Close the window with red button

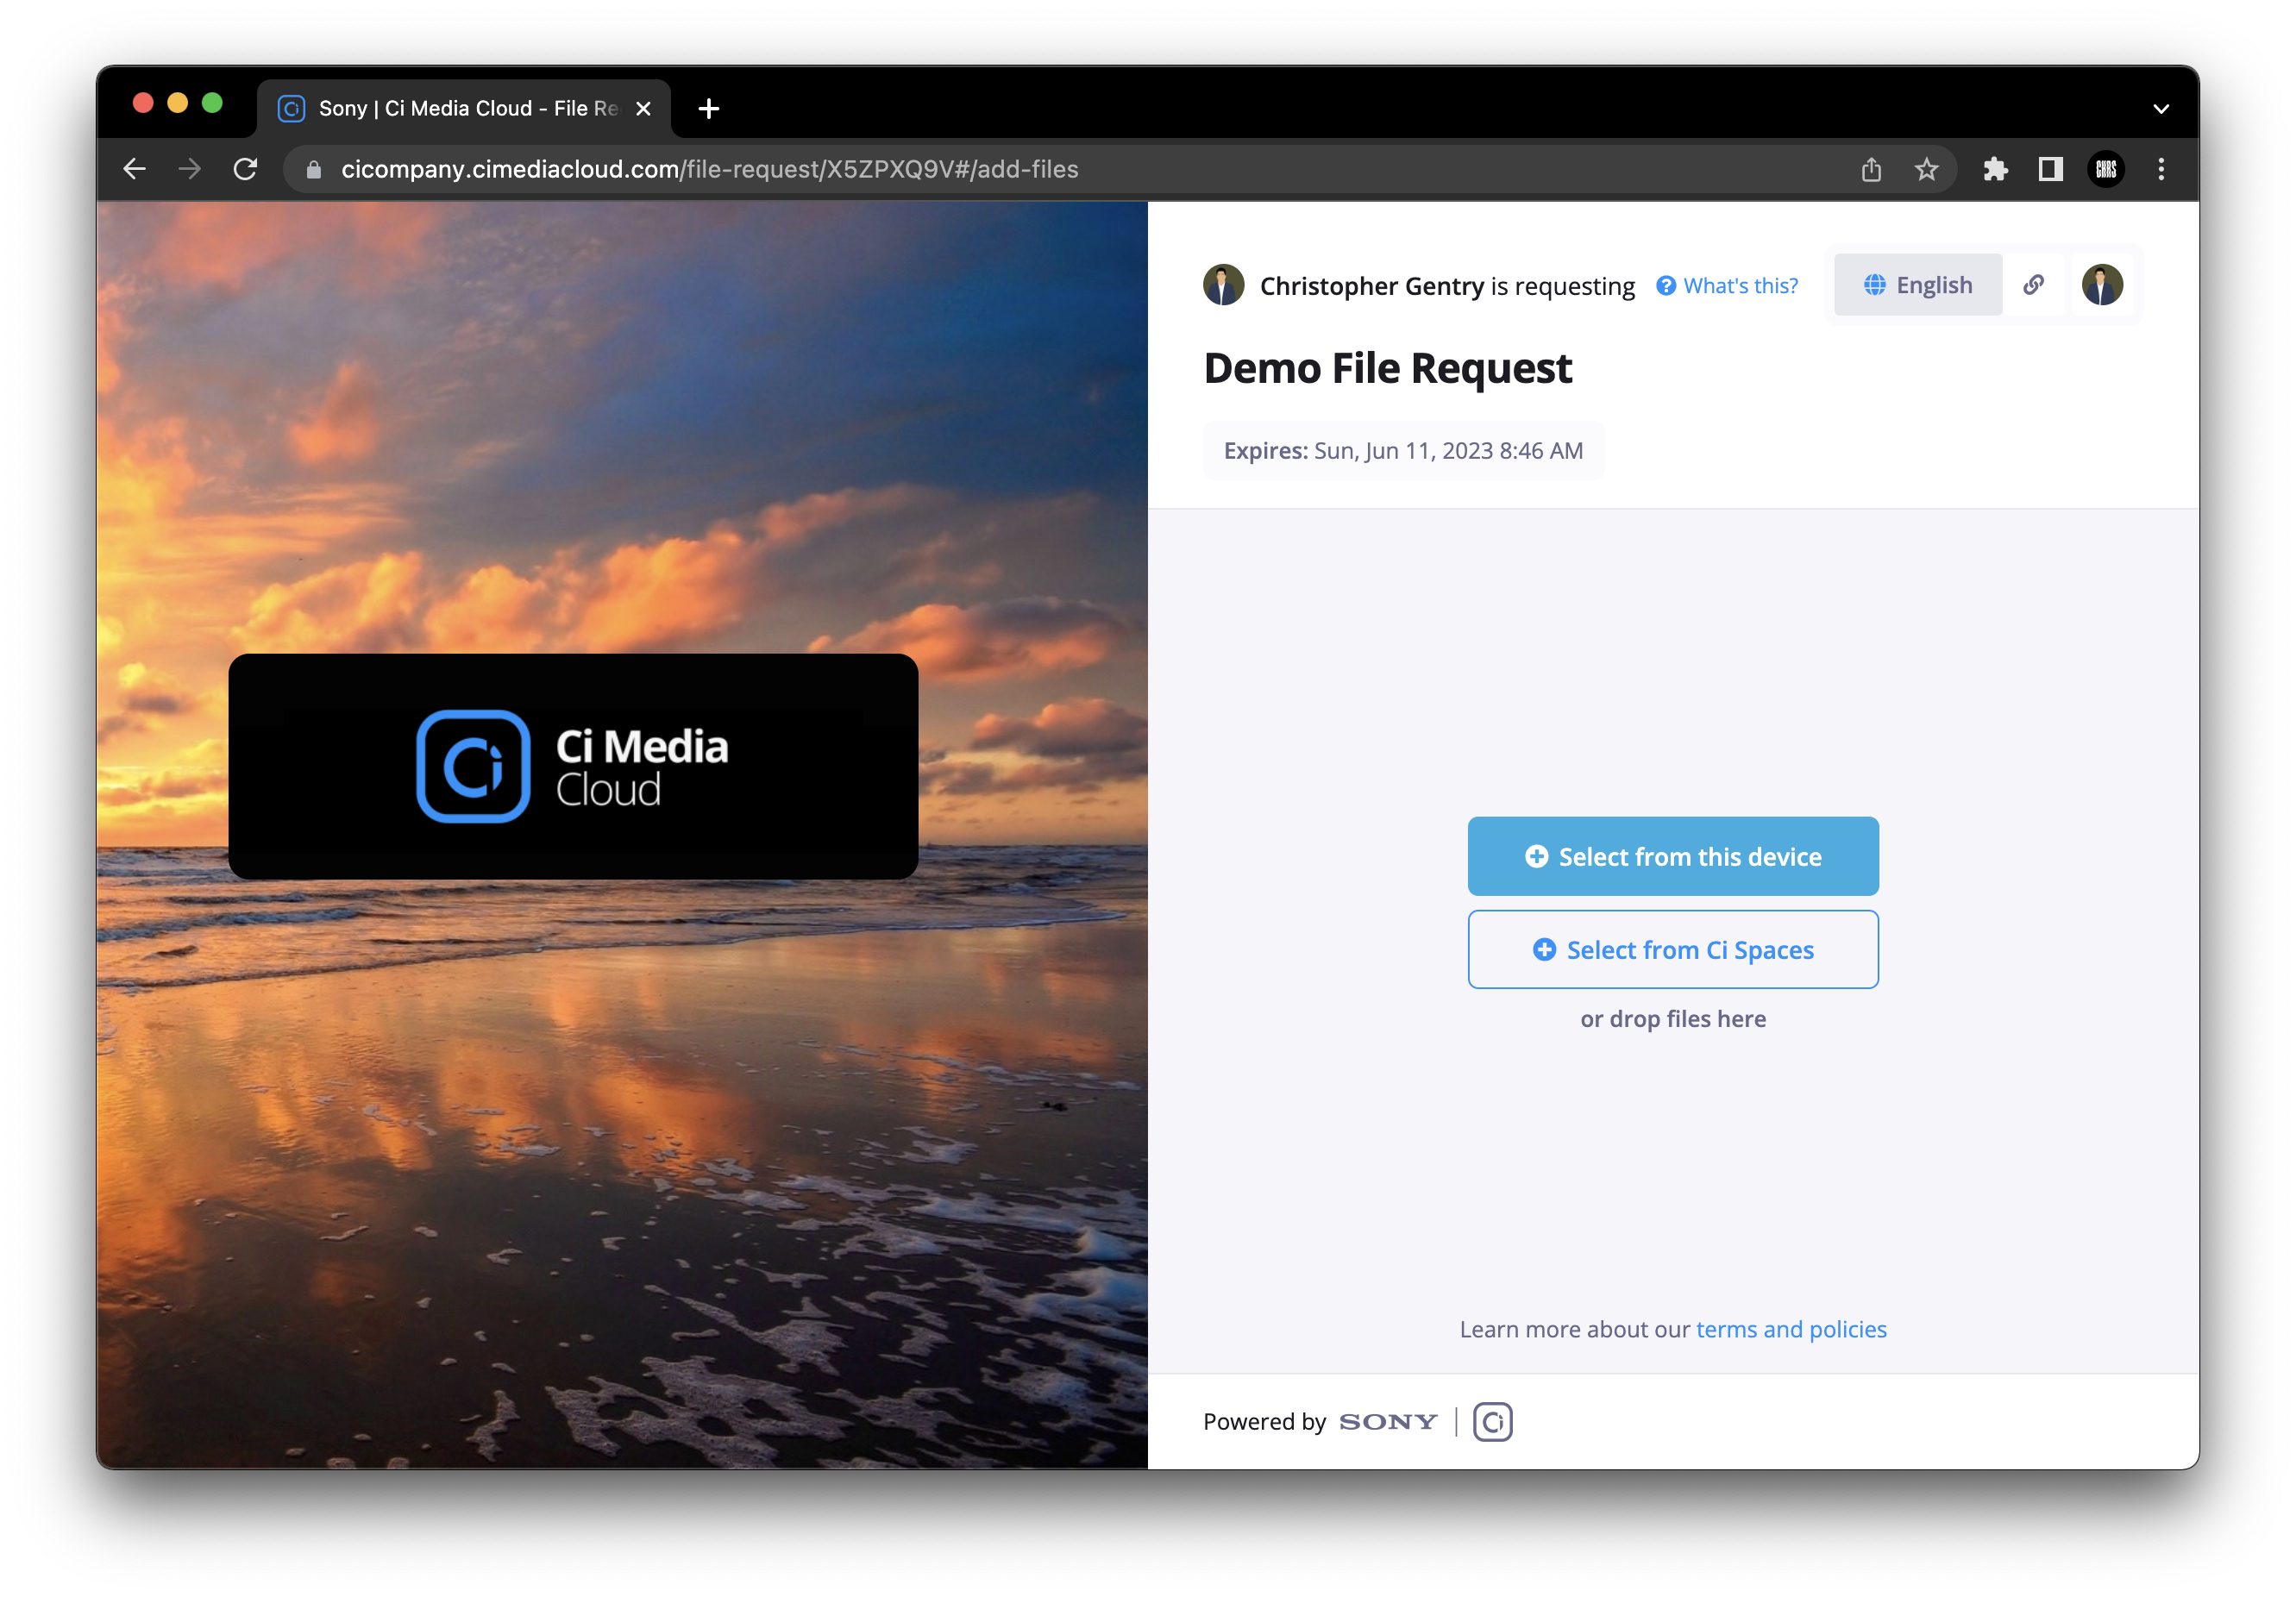(143, 103)
